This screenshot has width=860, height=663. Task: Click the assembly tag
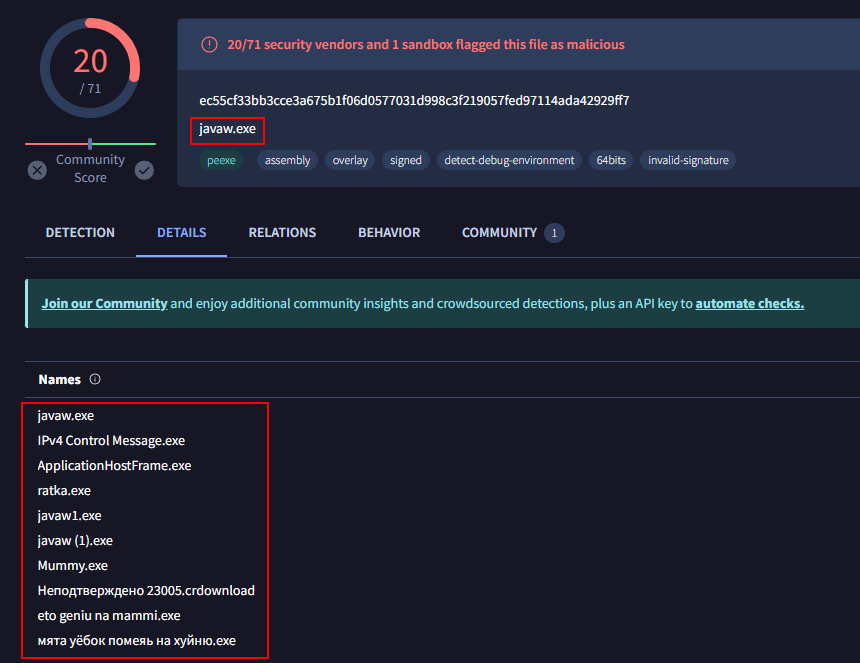pos(287,160)
